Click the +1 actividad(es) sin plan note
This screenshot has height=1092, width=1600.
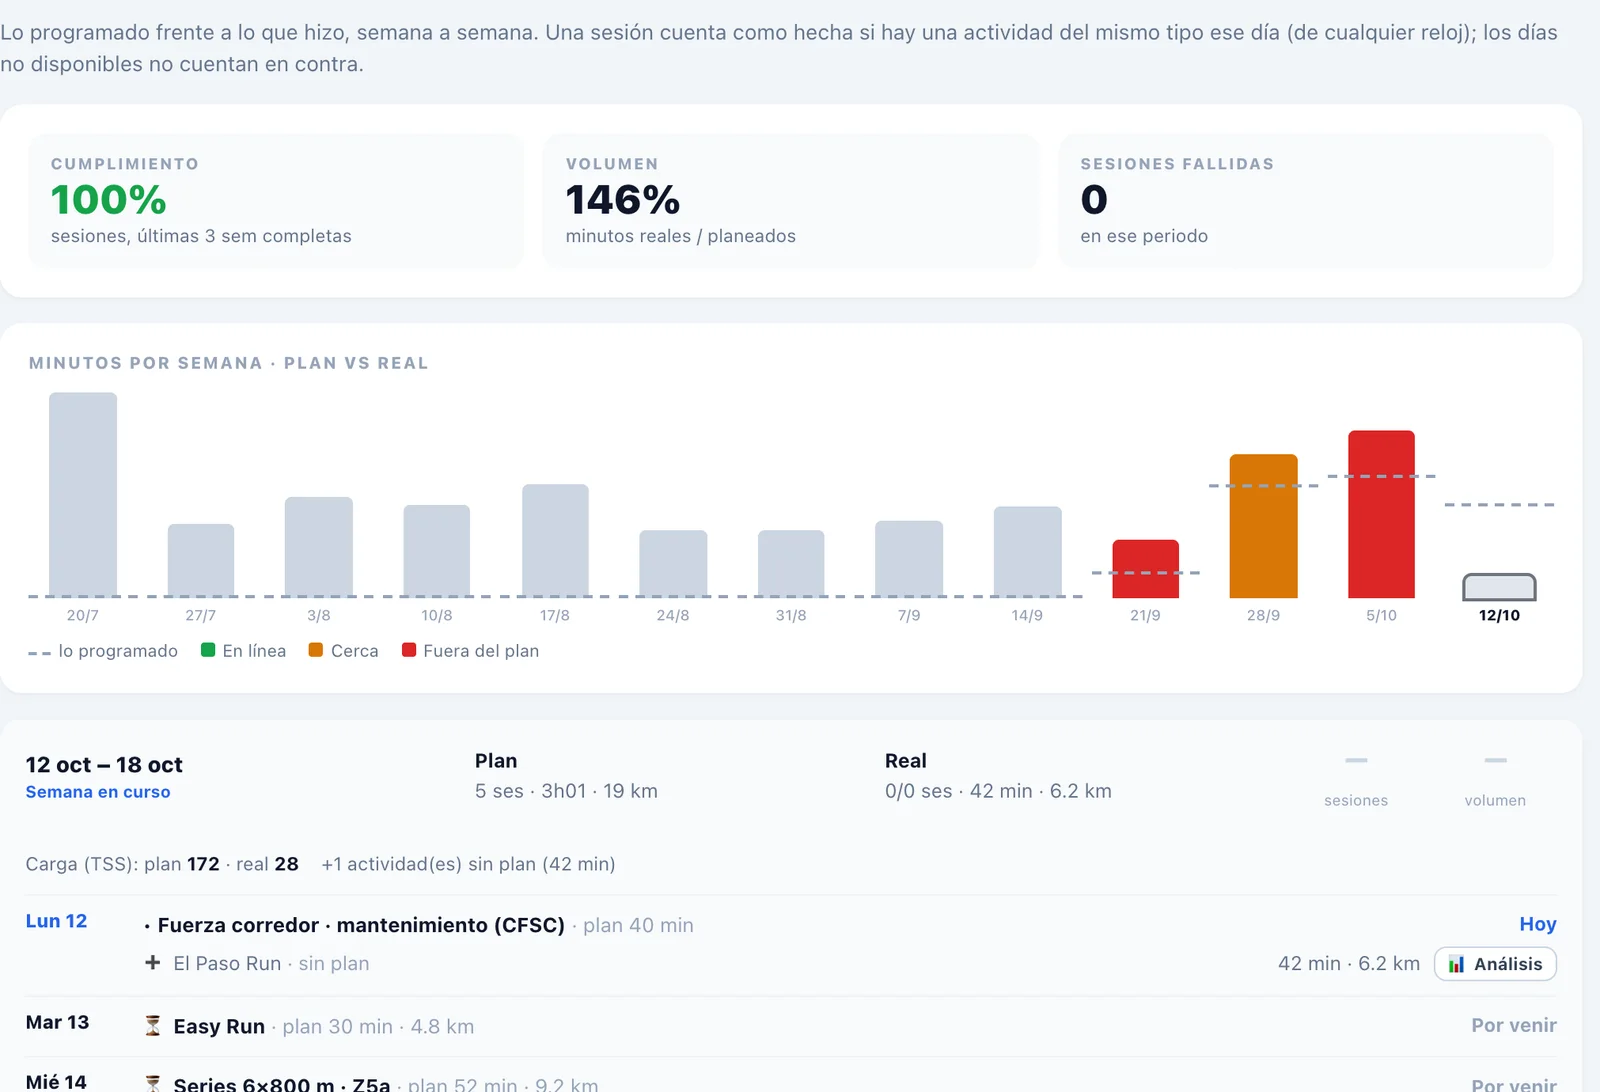point(468,864)
